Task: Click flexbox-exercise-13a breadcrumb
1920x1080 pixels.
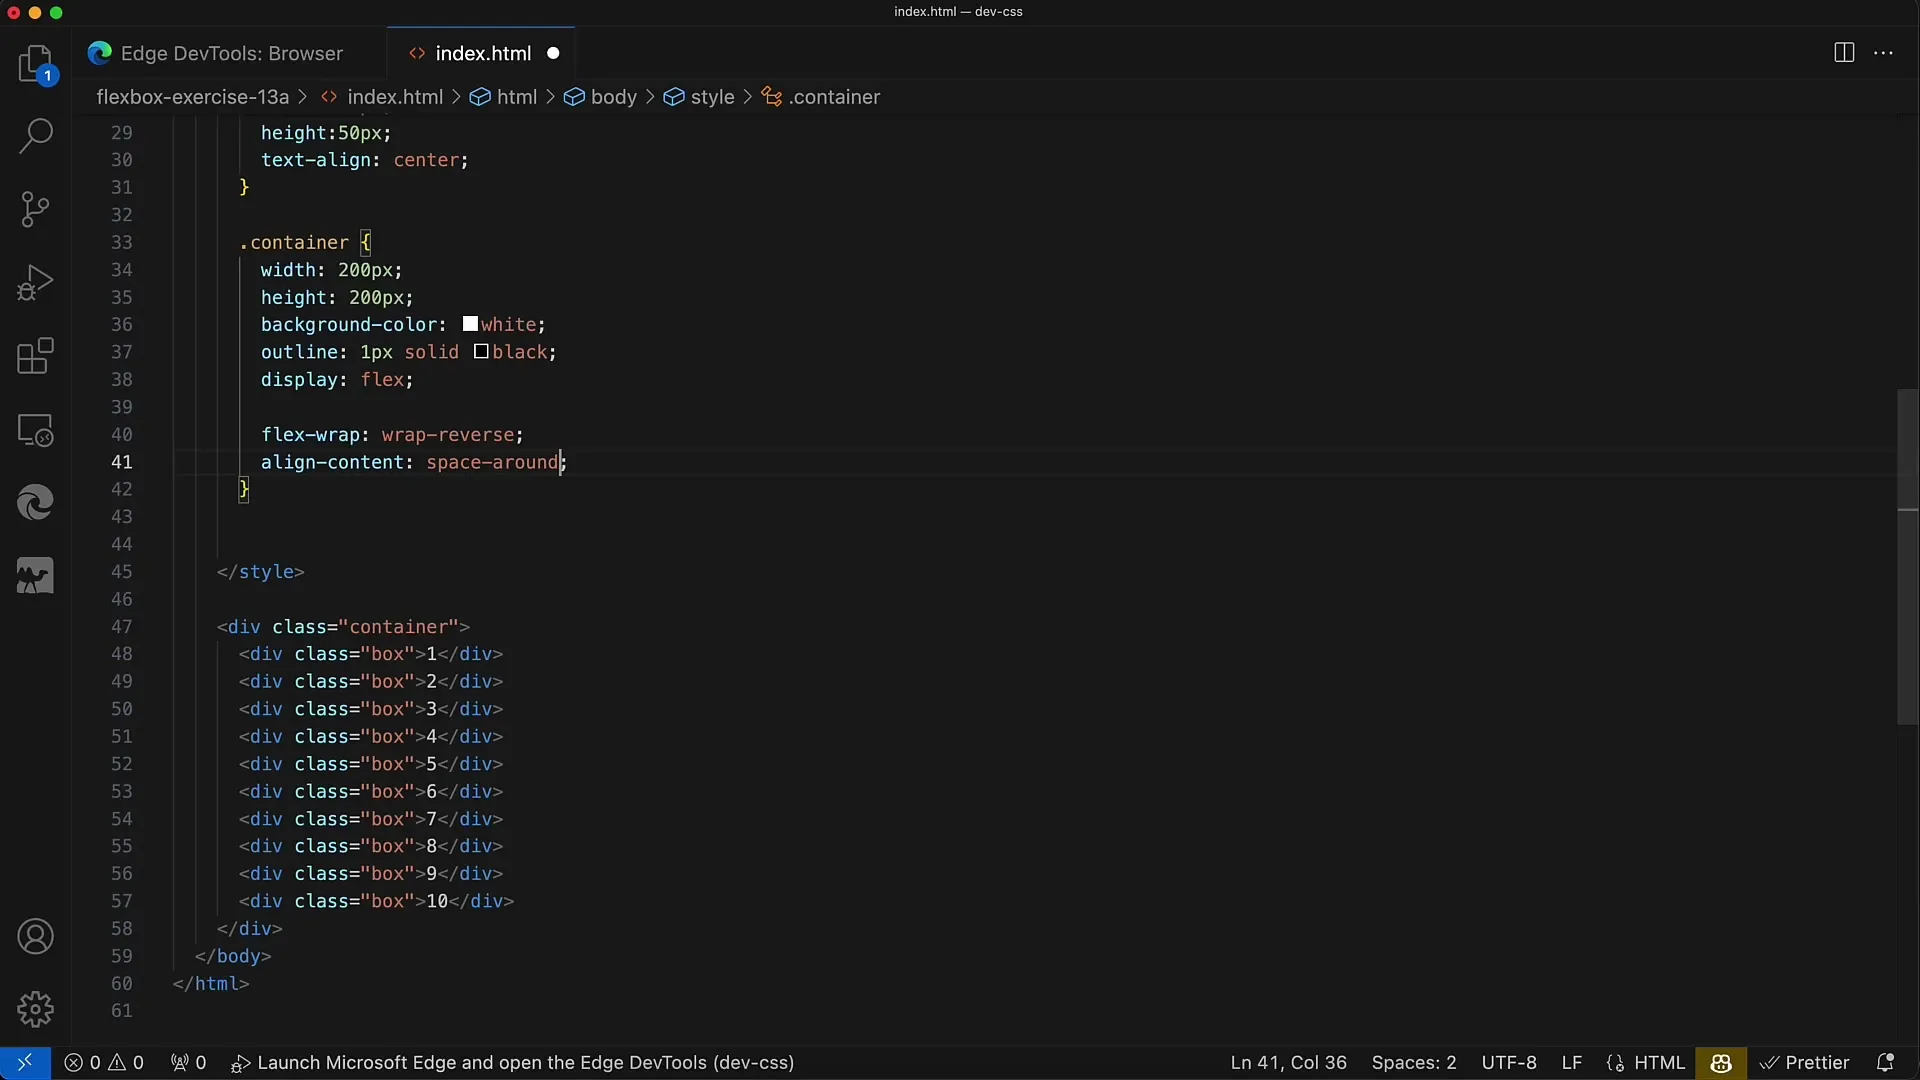Action: click(x=192, y=97)
